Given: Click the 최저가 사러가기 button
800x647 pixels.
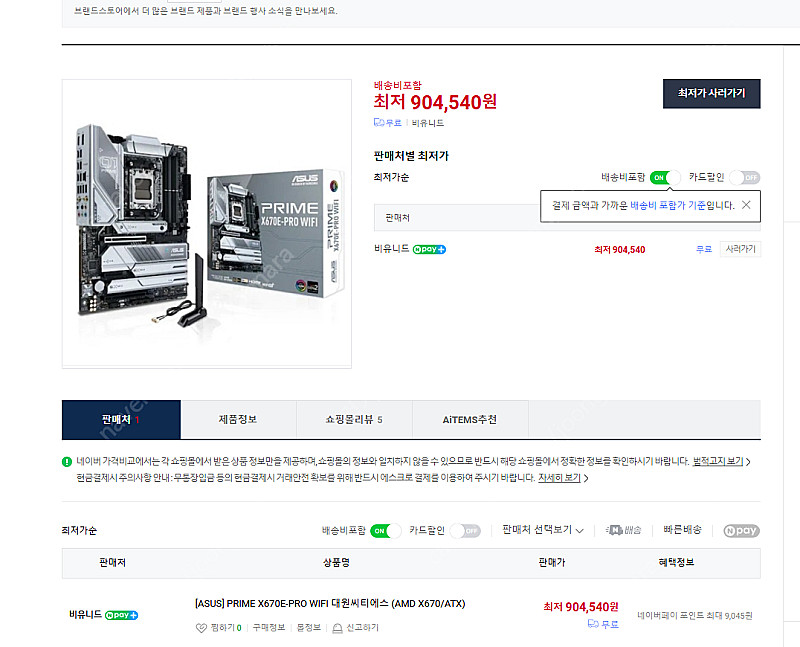Looking at the screenshot, I should [711, 93].
